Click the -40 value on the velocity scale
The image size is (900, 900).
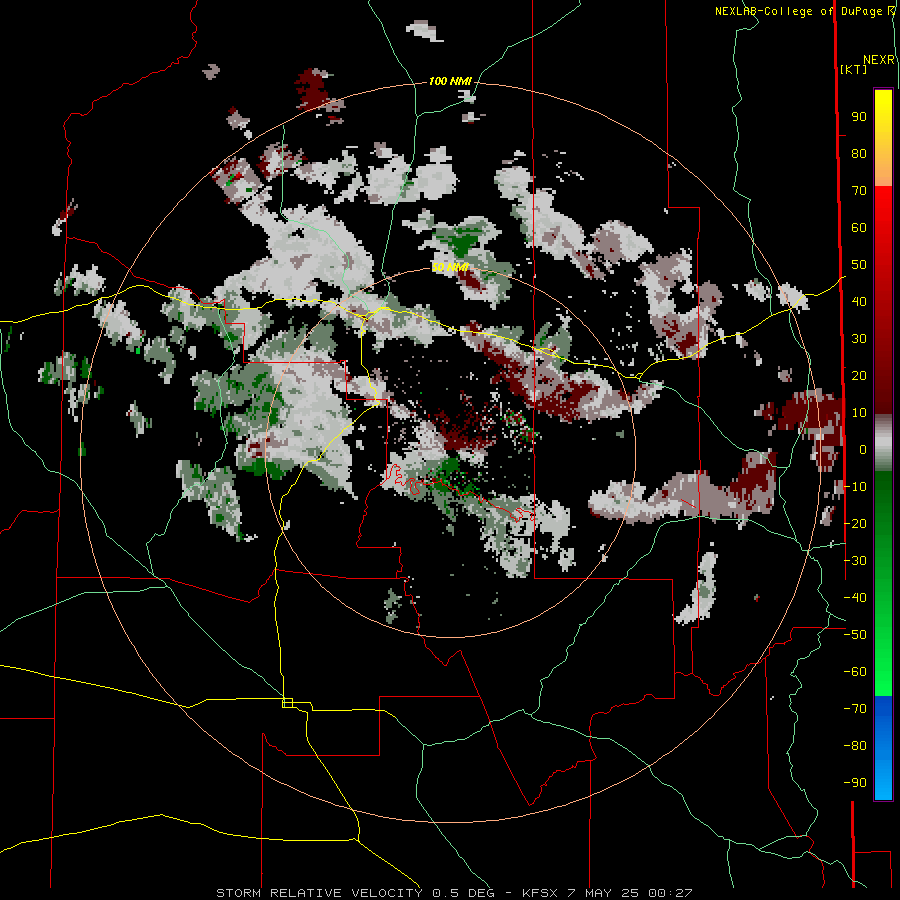pos(855,598)
